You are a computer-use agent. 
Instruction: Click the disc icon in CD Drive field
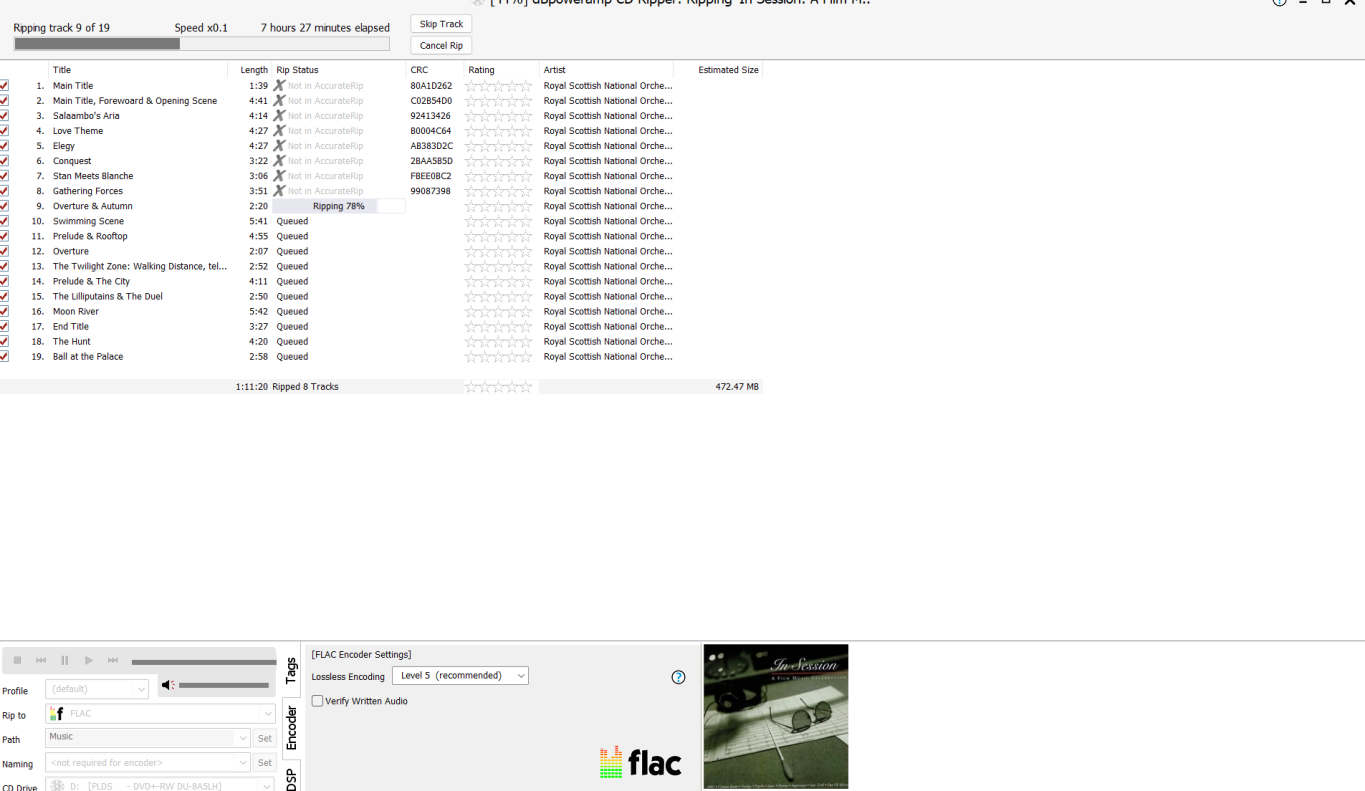[x=57, y=786]
